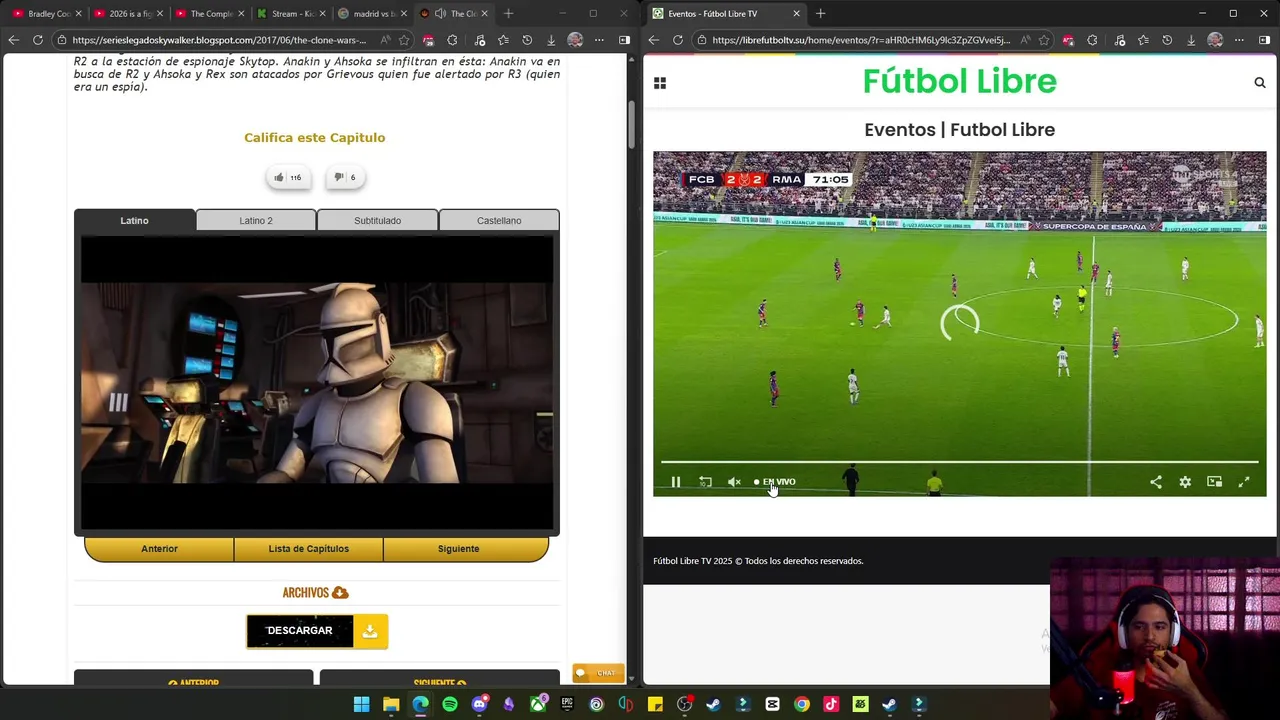Go back in the right browser
The width and height of the screenshot is (1280, 720).
pyautogui.click(x=653, y=40)
